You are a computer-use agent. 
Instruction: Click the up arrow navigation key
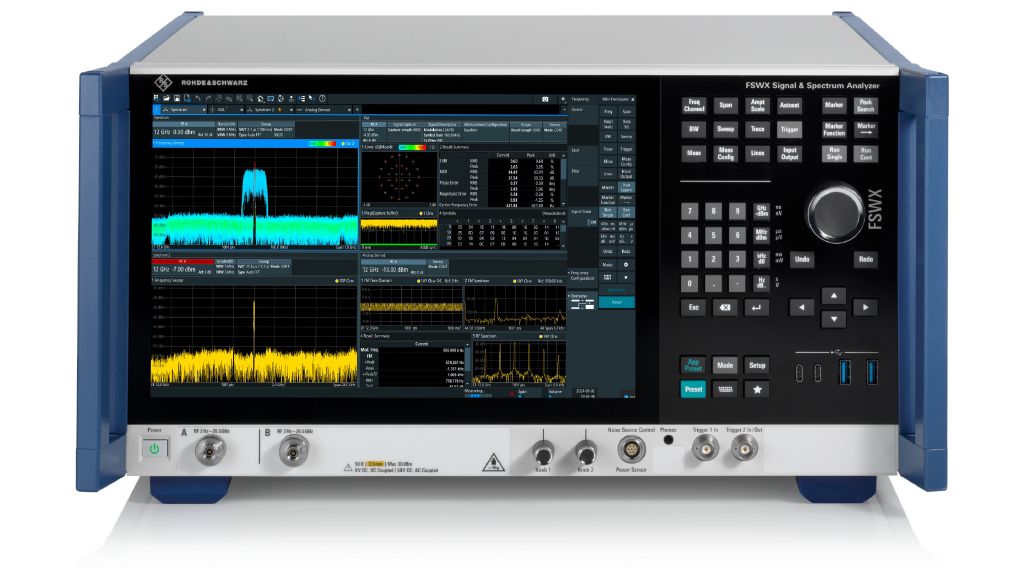pyautogui.click(x=833, y=296)
